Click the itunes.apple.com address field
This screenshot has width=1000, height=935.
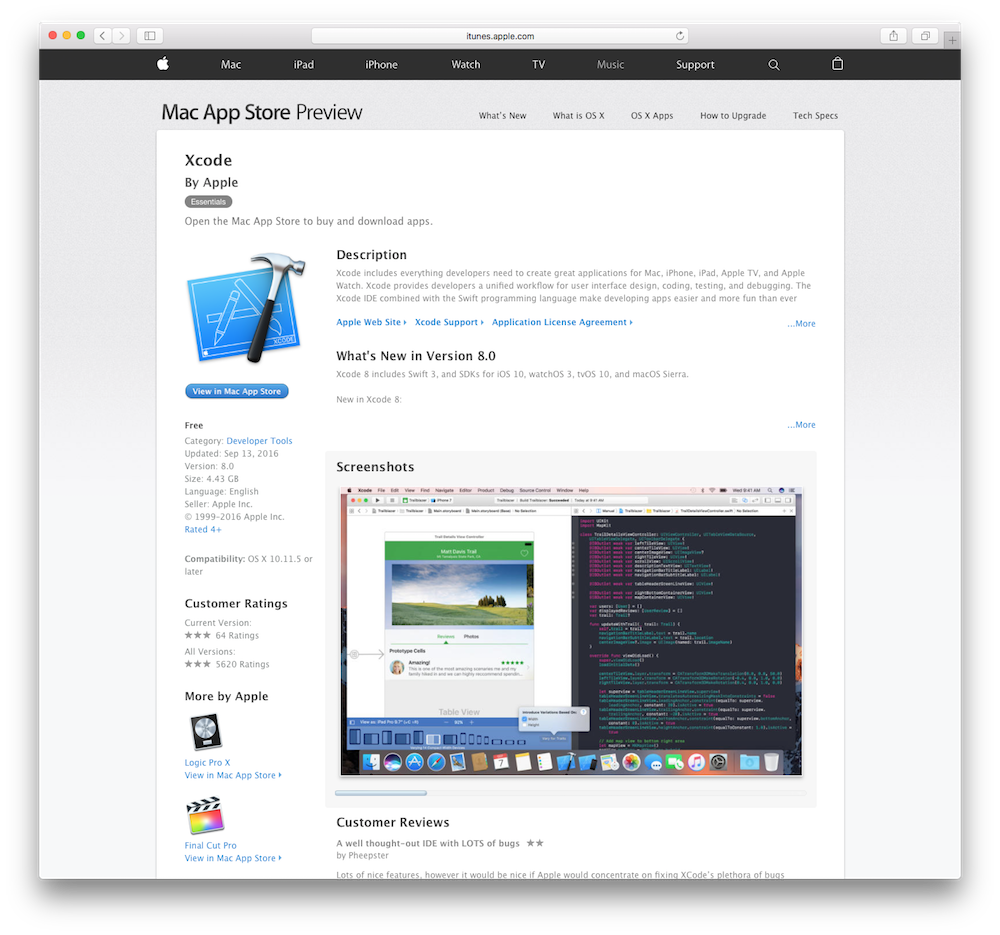(x=500, y=36)
